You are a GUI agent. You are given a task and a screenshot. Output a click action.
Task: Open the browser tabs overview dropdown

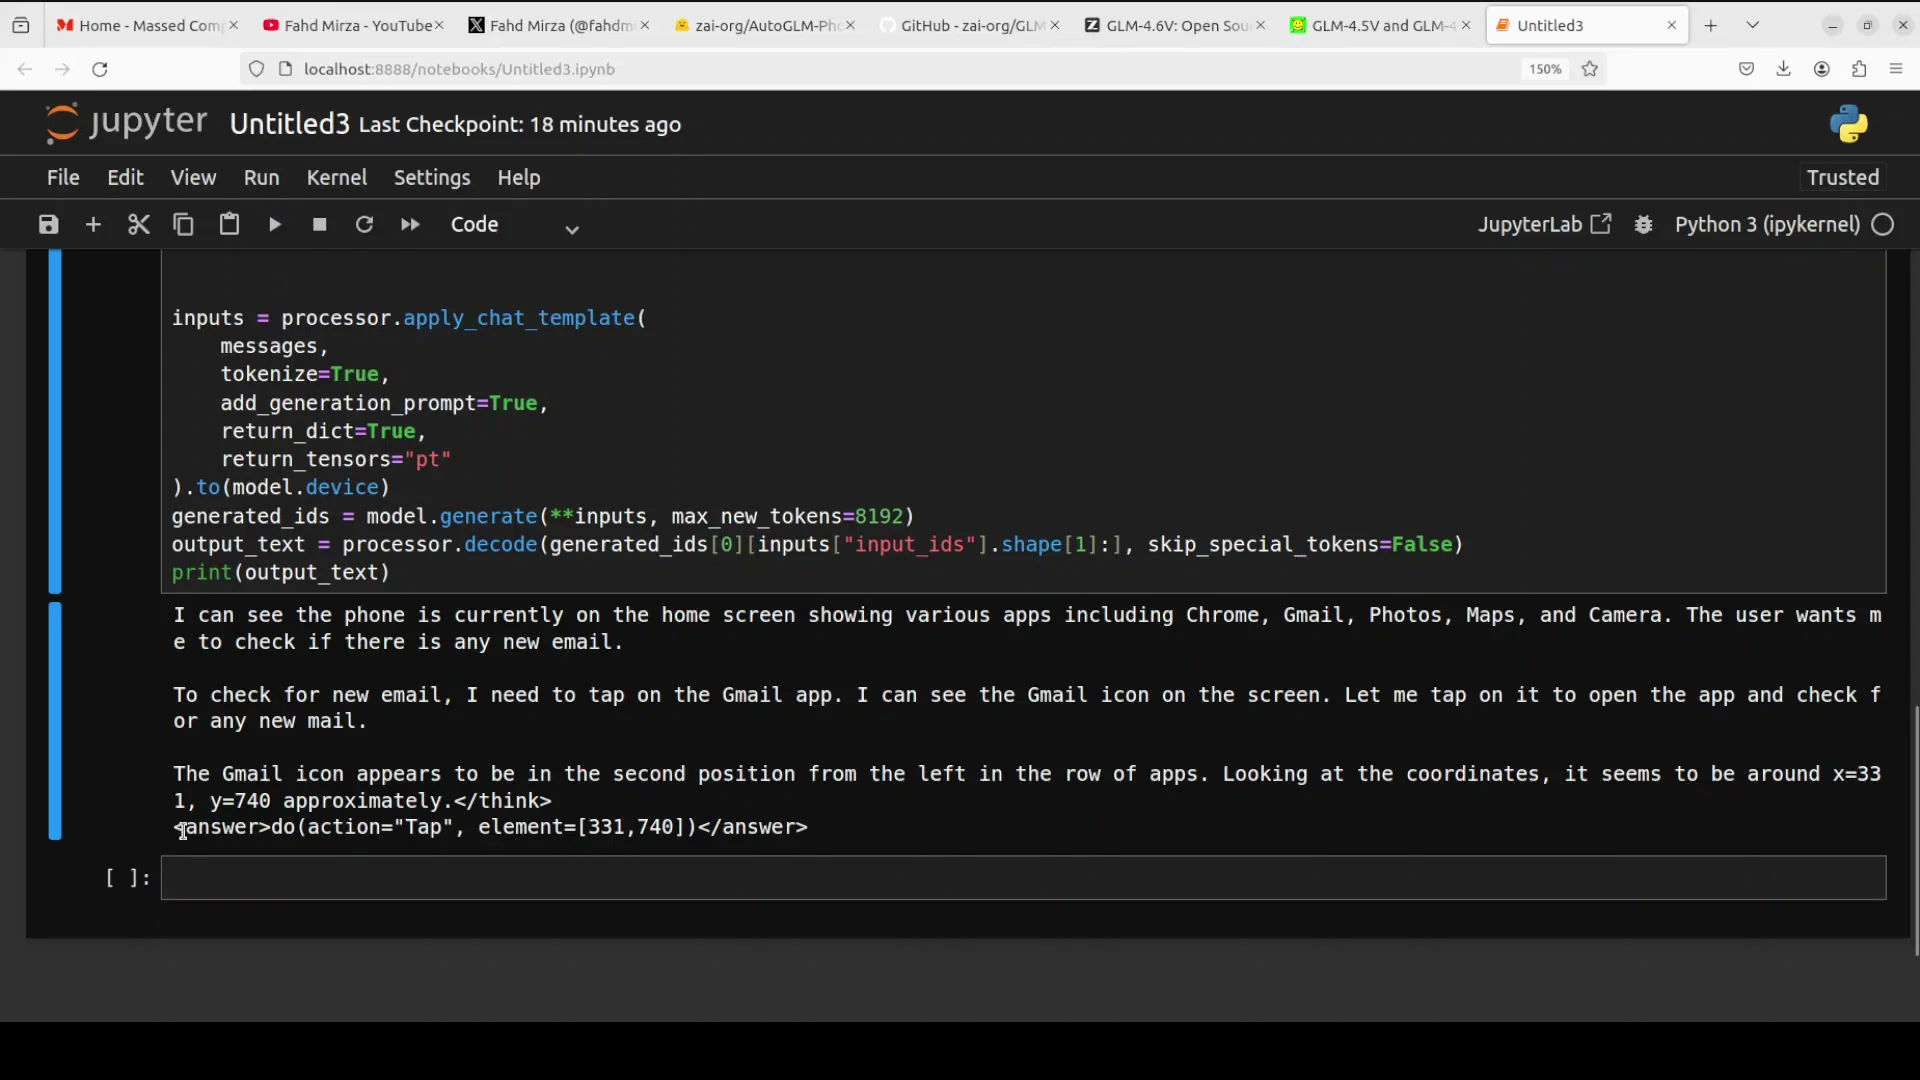tap(1753, 24)
